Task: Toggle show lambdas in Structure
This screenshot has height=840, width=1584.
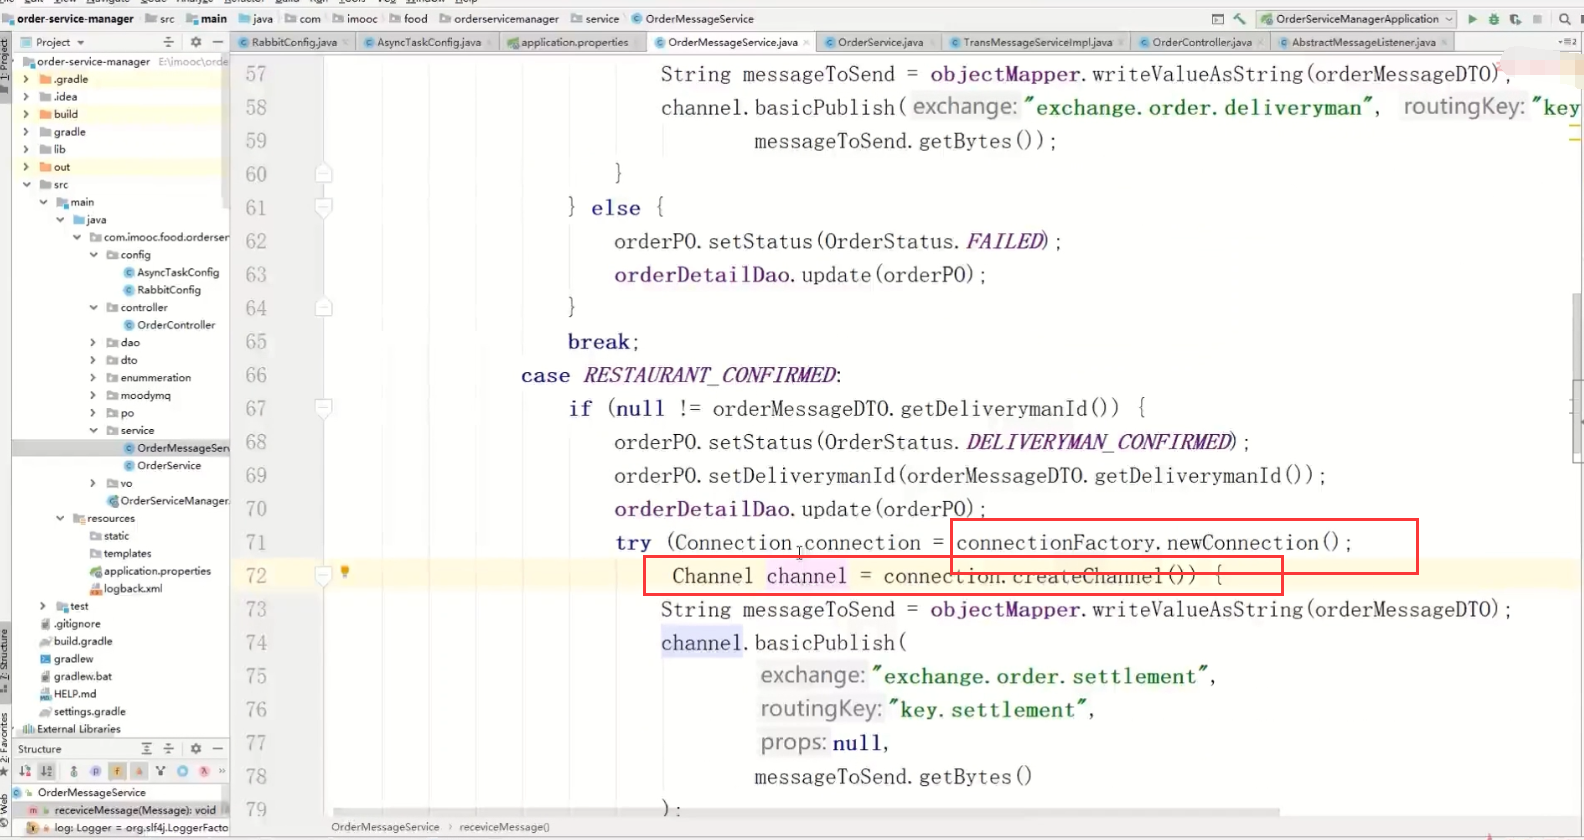Action: [x=204, y=771]
